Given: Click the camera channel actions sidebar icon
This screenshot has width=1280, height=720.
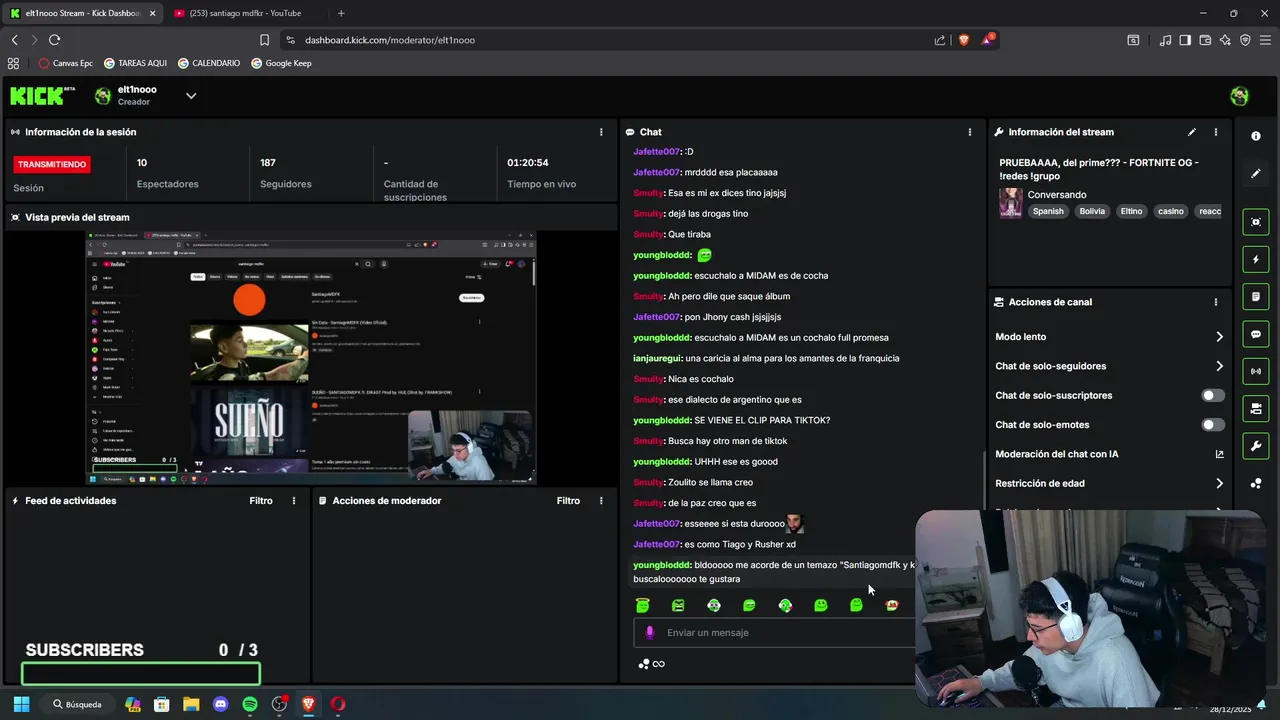Looking at the screenshot, I should 1256,408.
